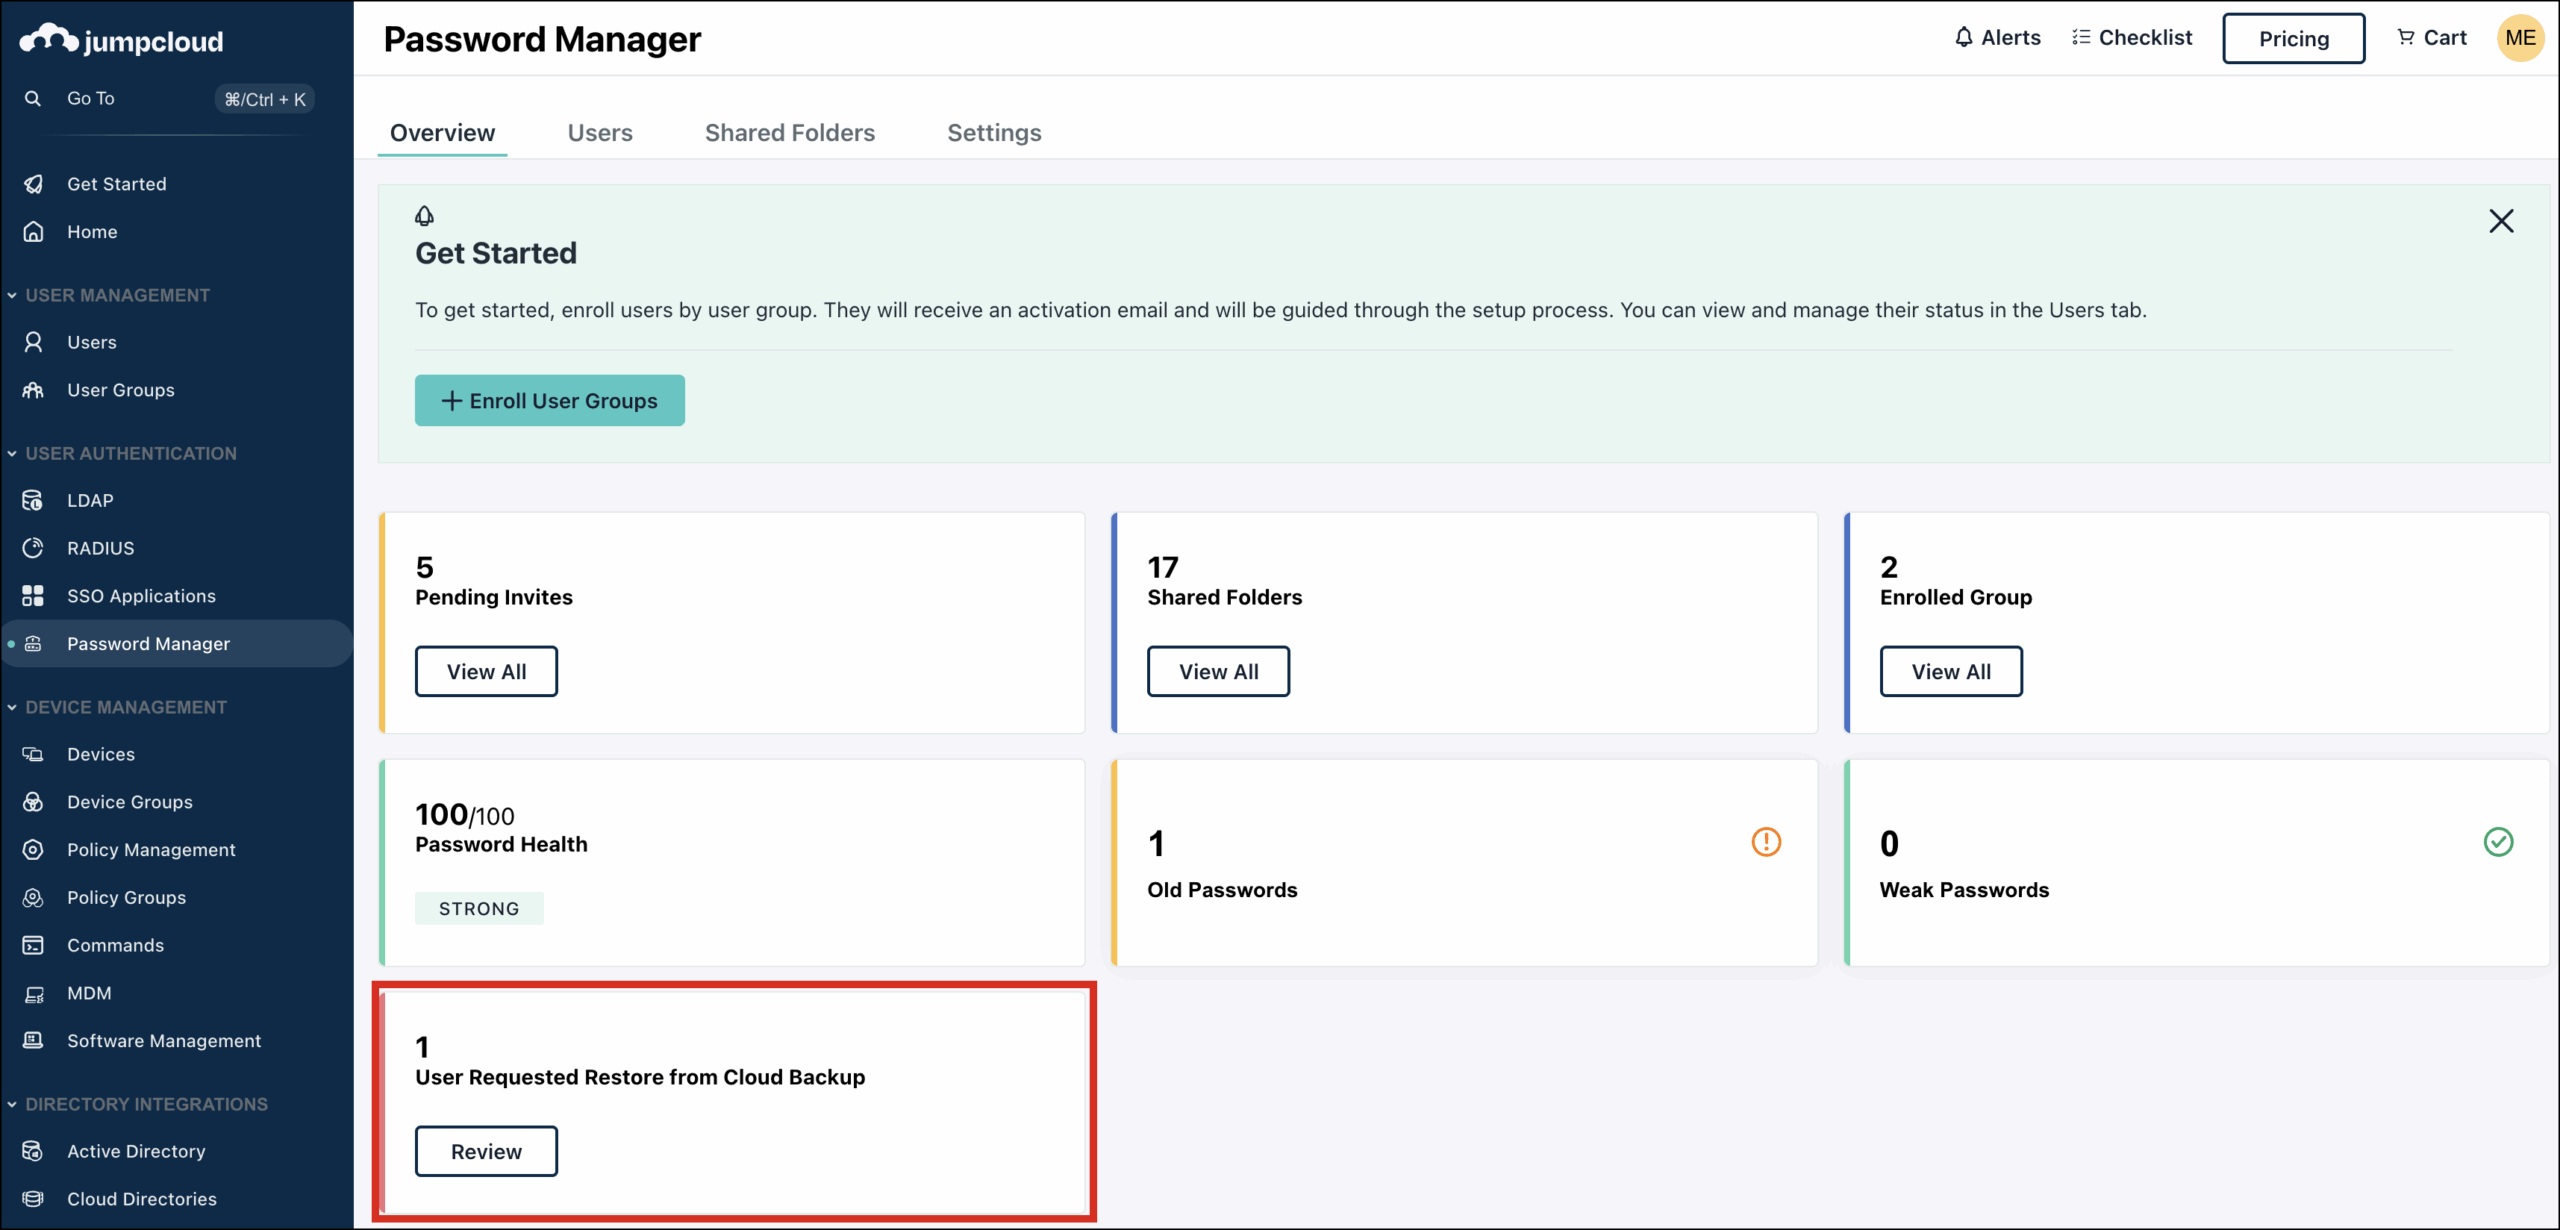Click the Policy Management icon
2560x1230 pixels.
[33, 850]
